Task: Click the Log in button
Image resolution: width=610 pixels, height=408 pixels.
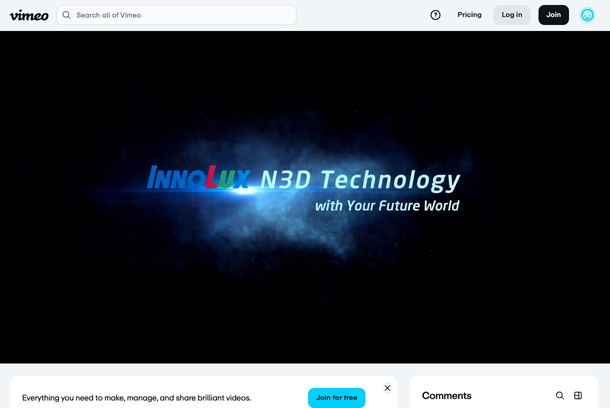Action: 512,15
